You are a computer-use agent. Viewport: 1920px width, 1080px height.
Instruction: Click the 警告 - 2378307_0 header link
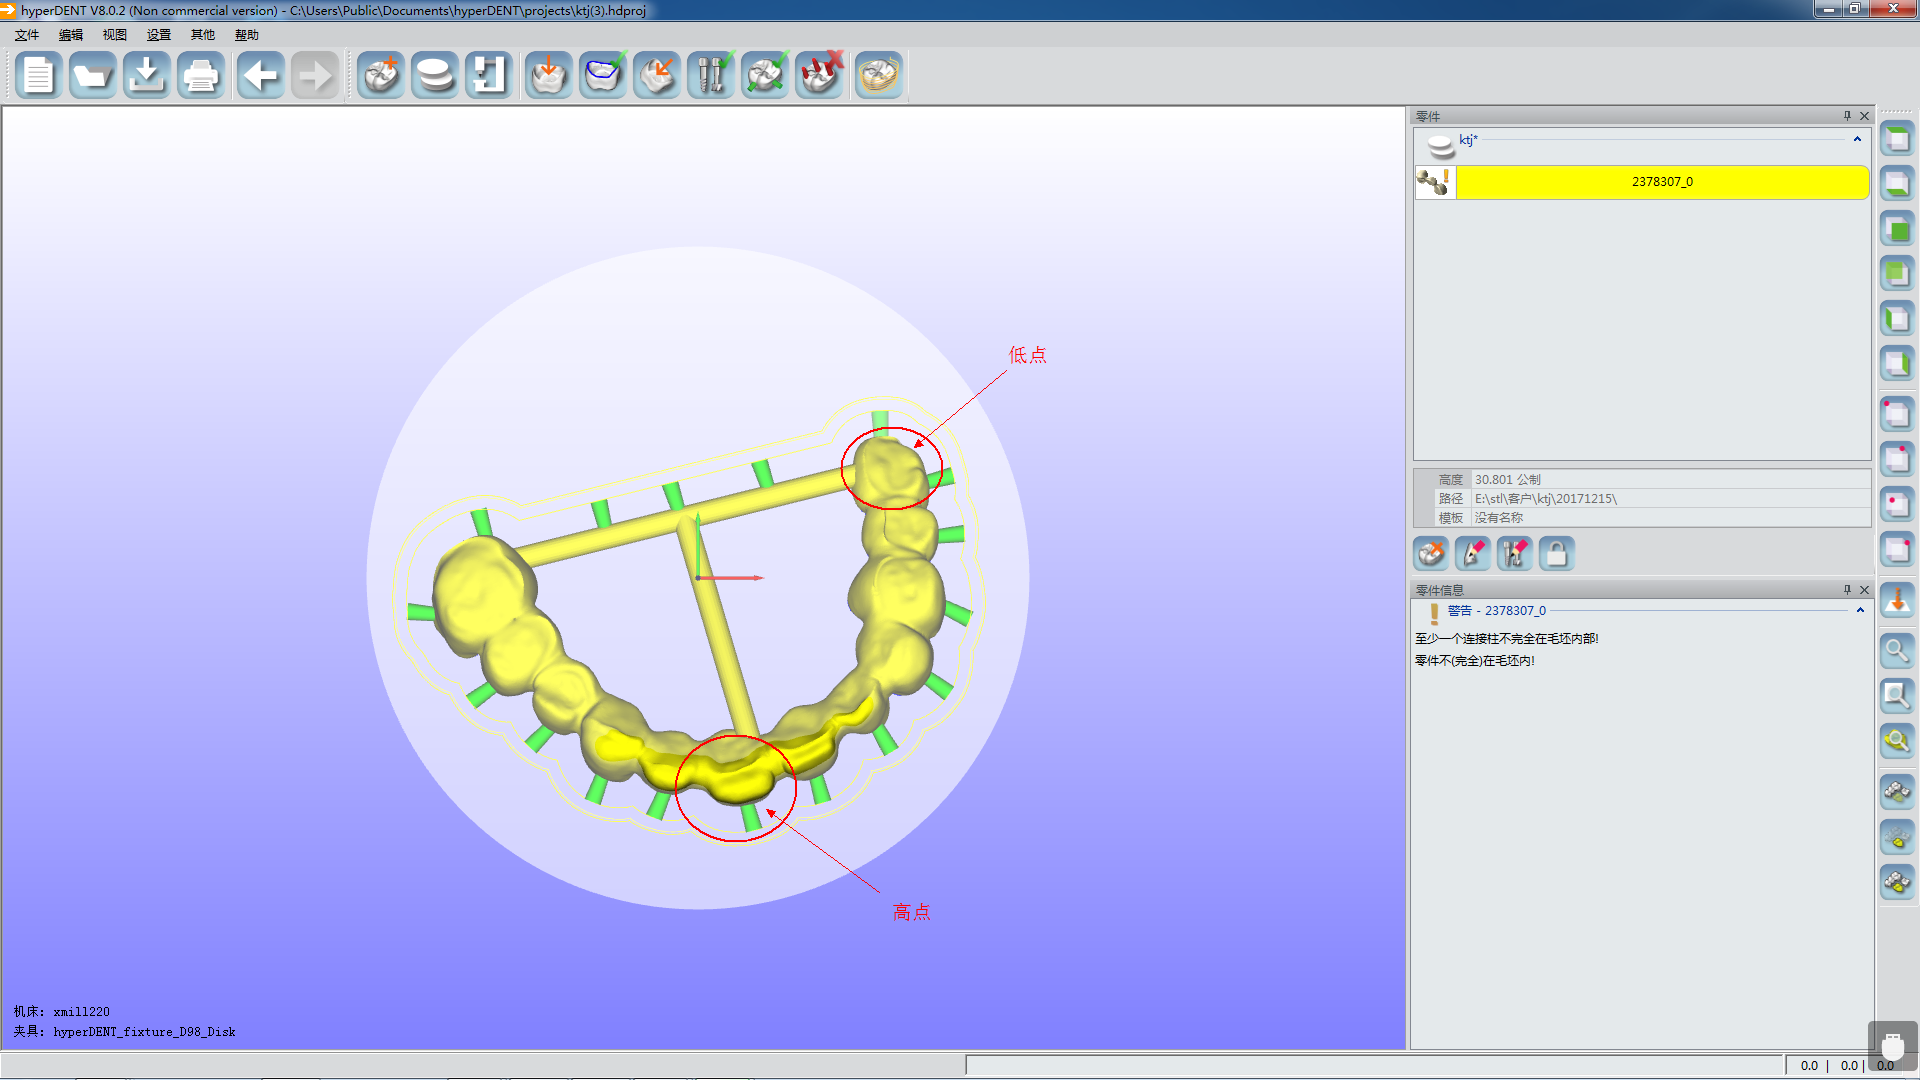pyautogui.click(x=1497, y=611)
